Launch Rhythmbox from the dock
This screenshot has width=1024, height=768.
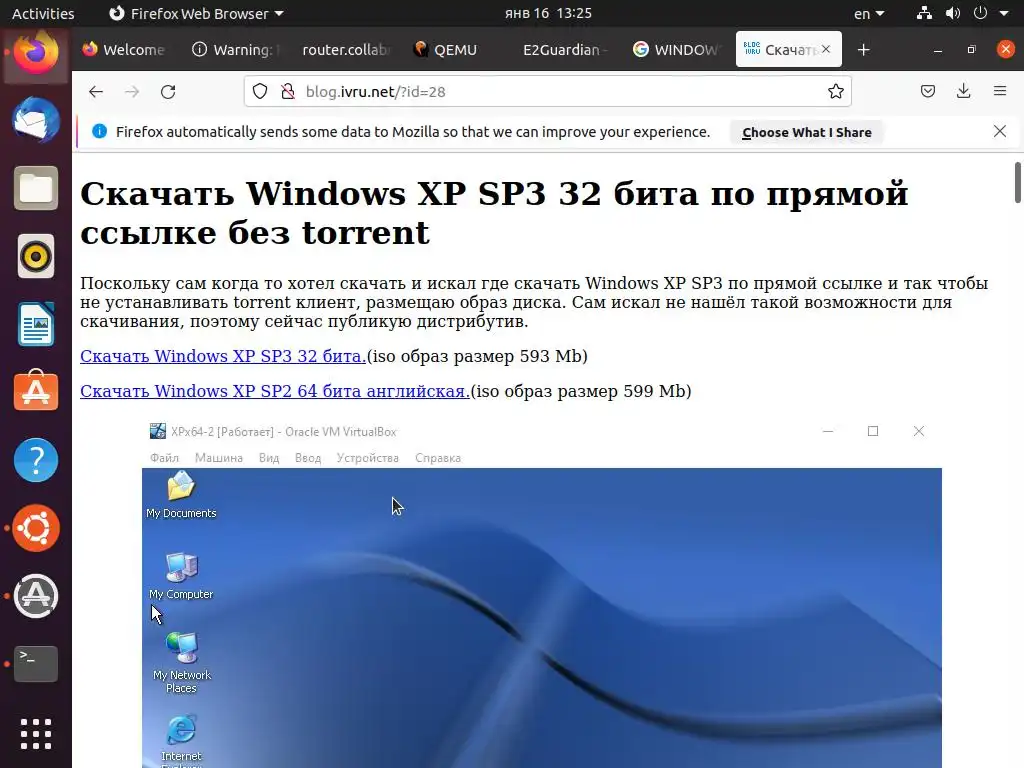[x=36, y=256]
